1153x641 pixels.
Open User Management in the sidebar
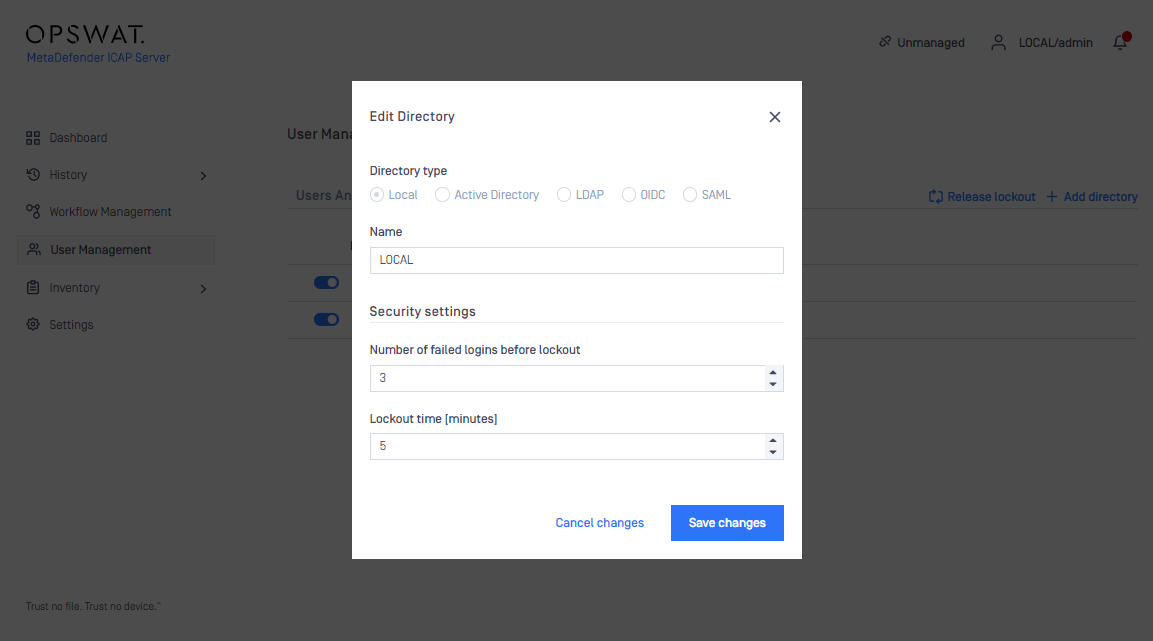tap(101, 250)
